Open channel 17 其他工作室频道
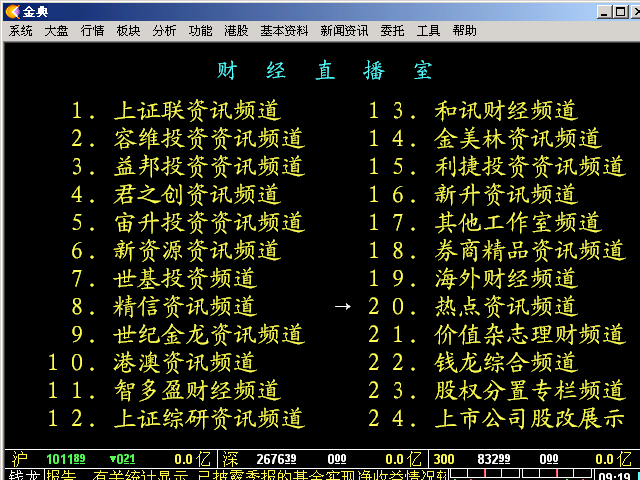This screenshot has height=480, width=640. (485, 222)
